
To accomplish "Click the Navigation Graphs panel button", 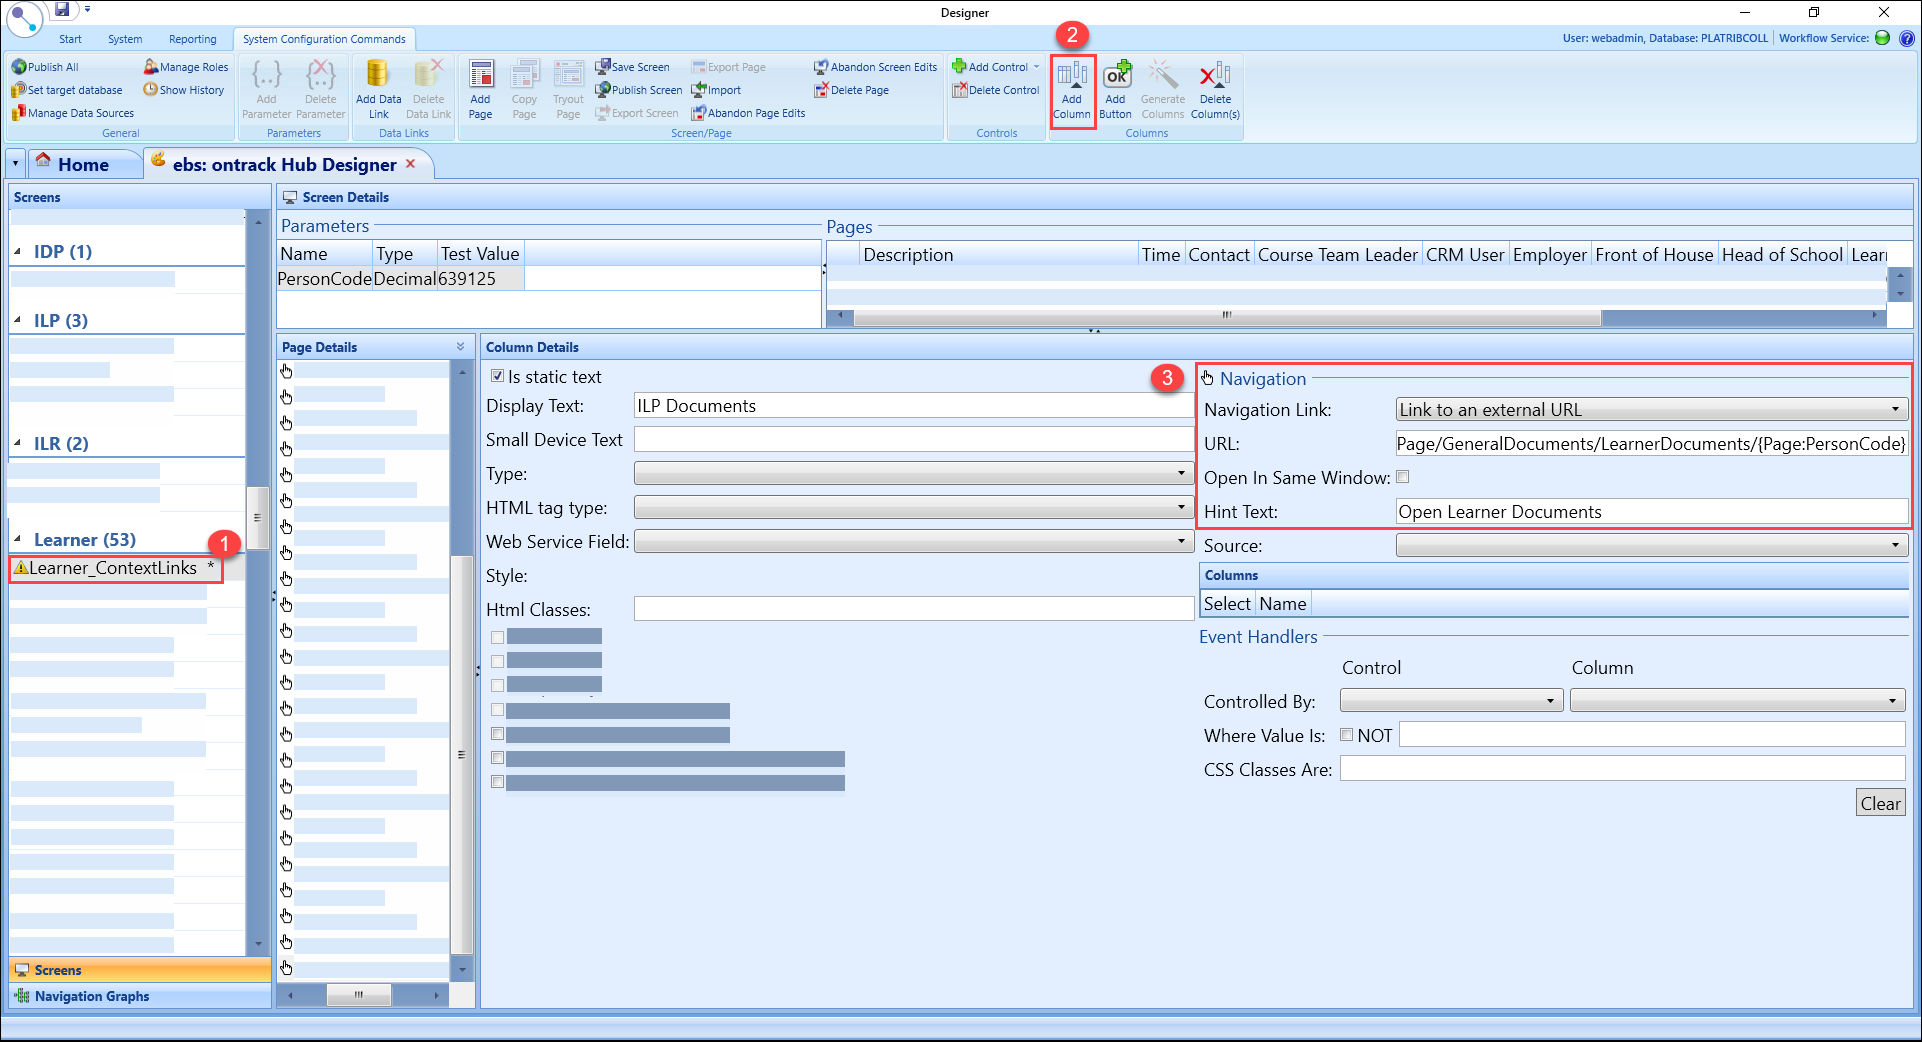I will pos(91,996).
